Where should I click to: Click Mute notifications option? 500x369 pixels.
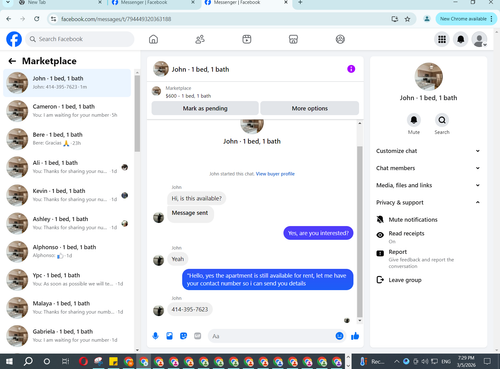click(428, 219)
